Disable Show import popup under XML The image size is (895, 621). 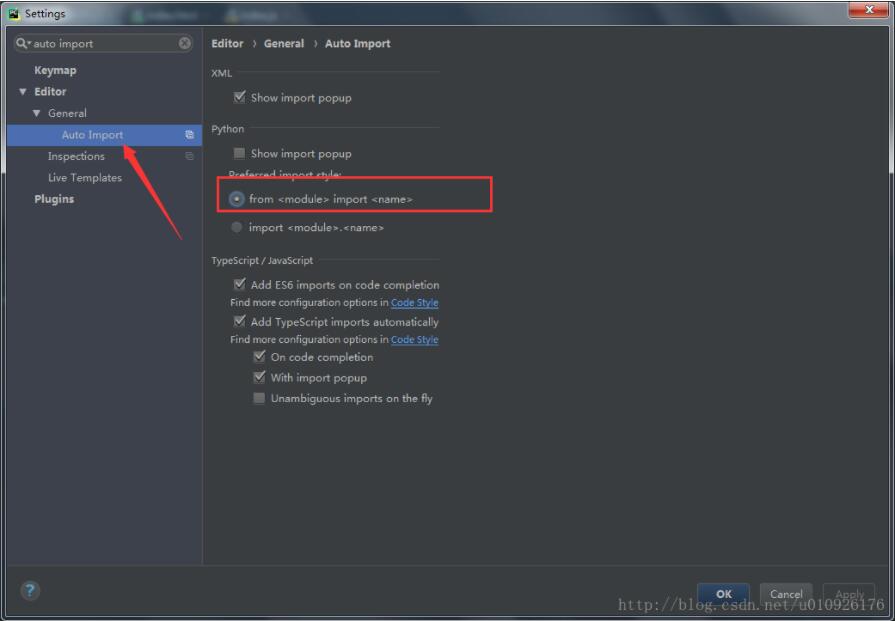(240, 97)
